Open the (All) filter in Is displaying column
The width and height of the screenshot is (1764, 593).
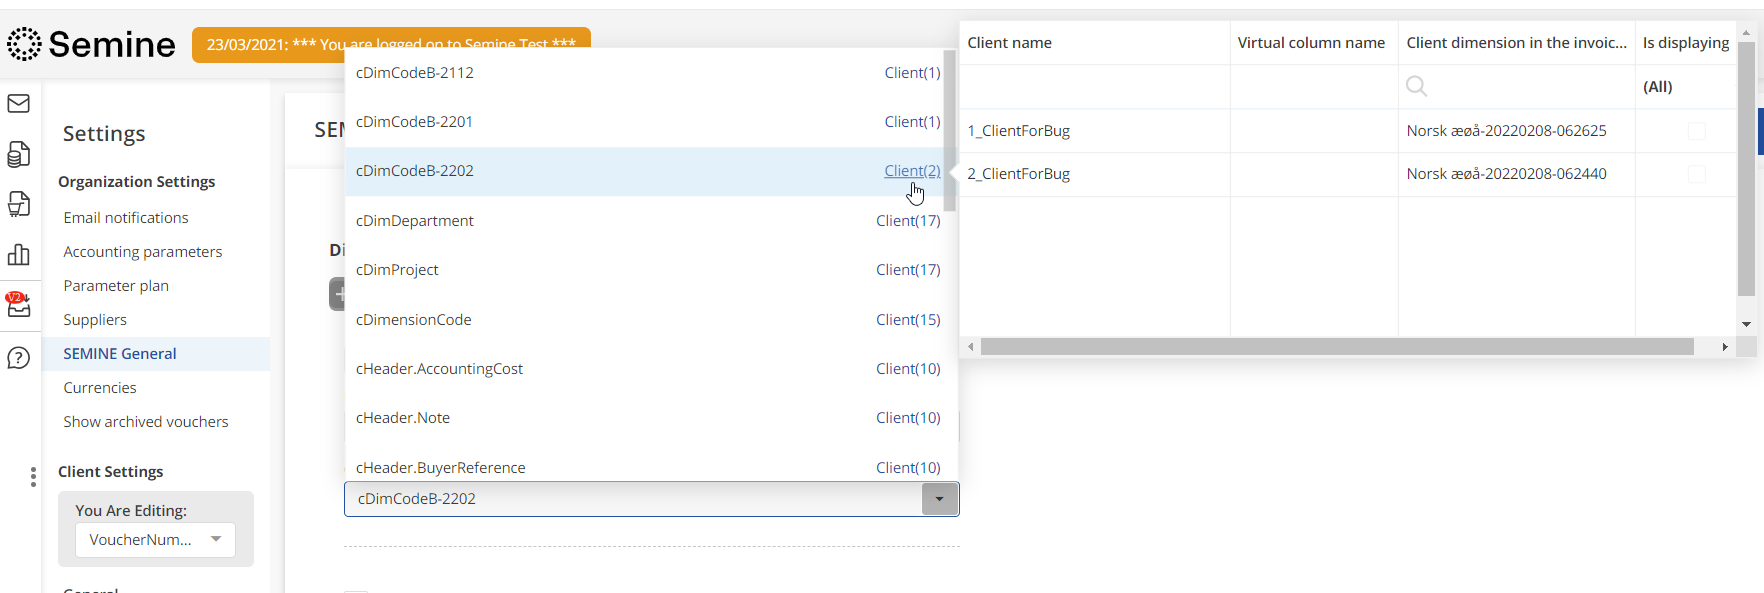(1659, 86)
